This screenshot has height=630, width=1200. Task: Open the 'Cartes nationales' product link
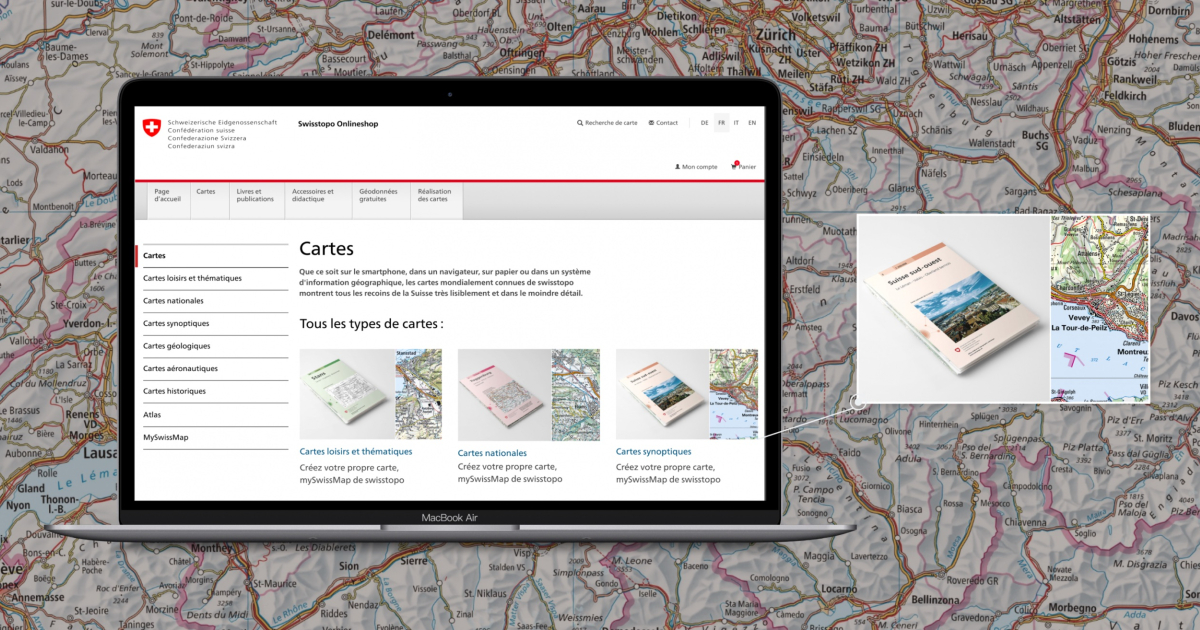(492, 452)
